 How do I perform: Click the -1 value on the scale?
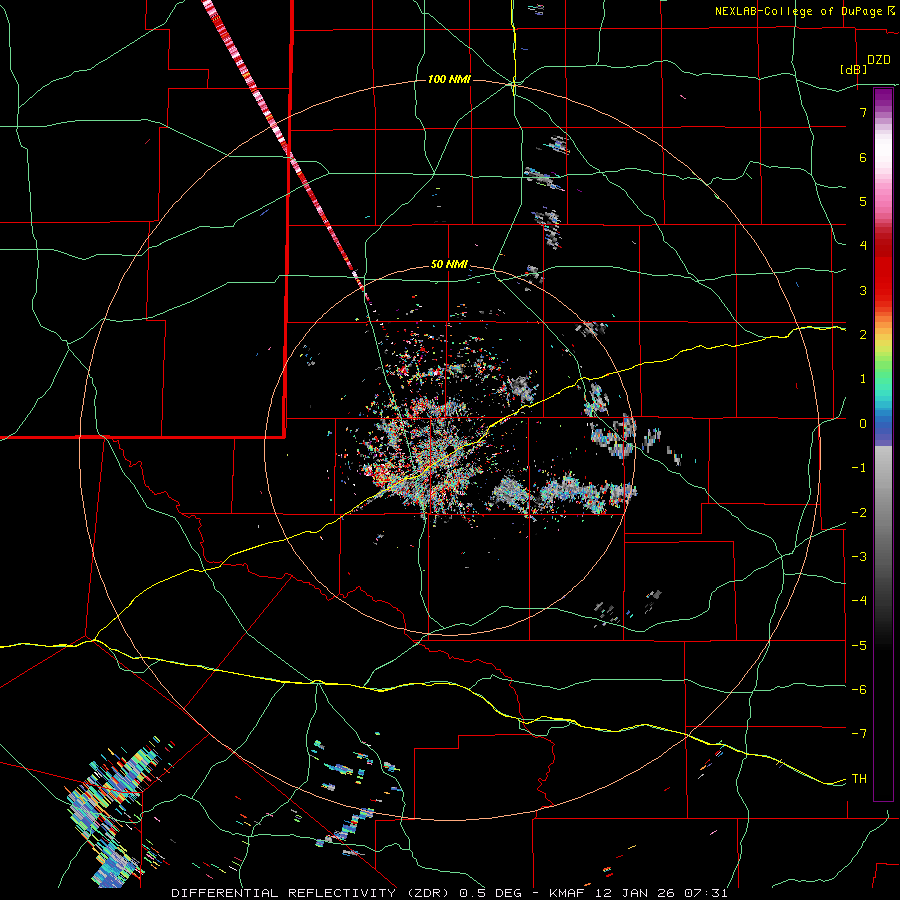(x=859, y=468)
